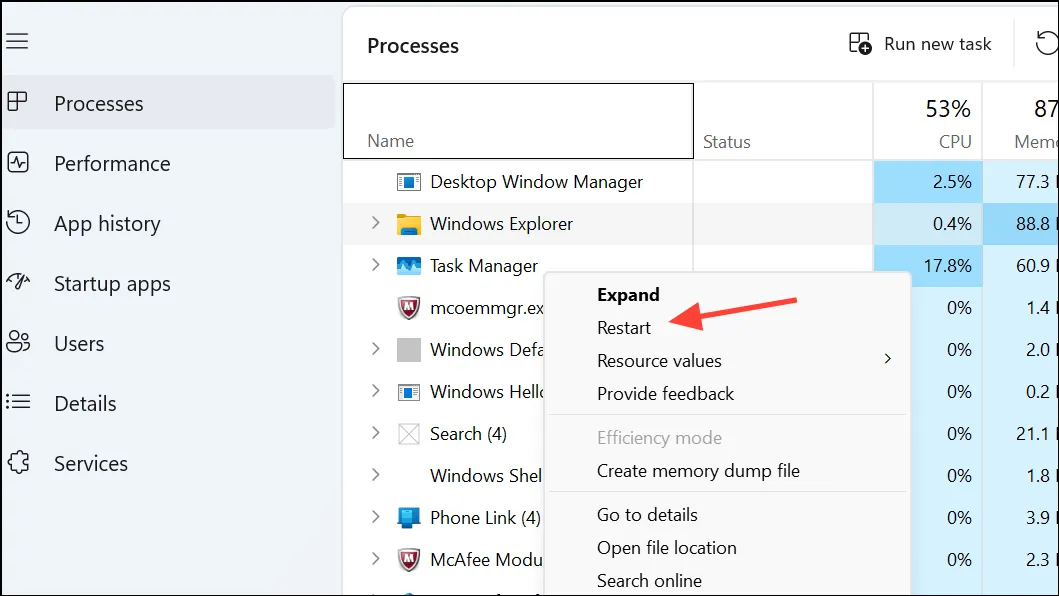Click the Windows Defender gray icon
The height and width of the screenshot is (596, 1059).
click(x=409, y=349)
